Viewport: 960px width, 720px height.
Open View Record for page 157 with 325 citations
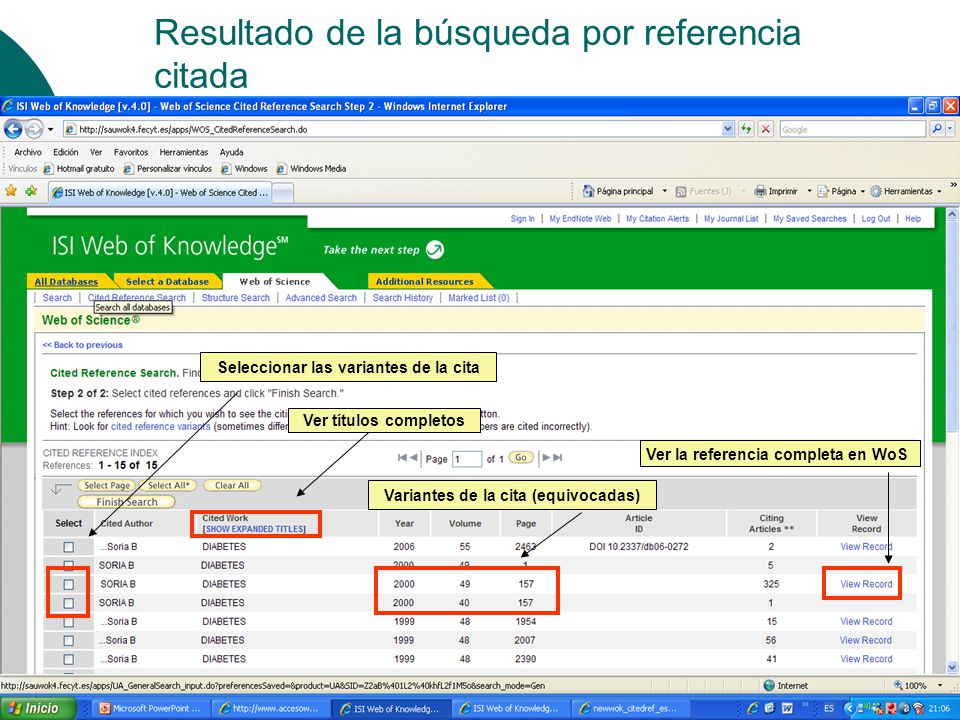[866, 584]
